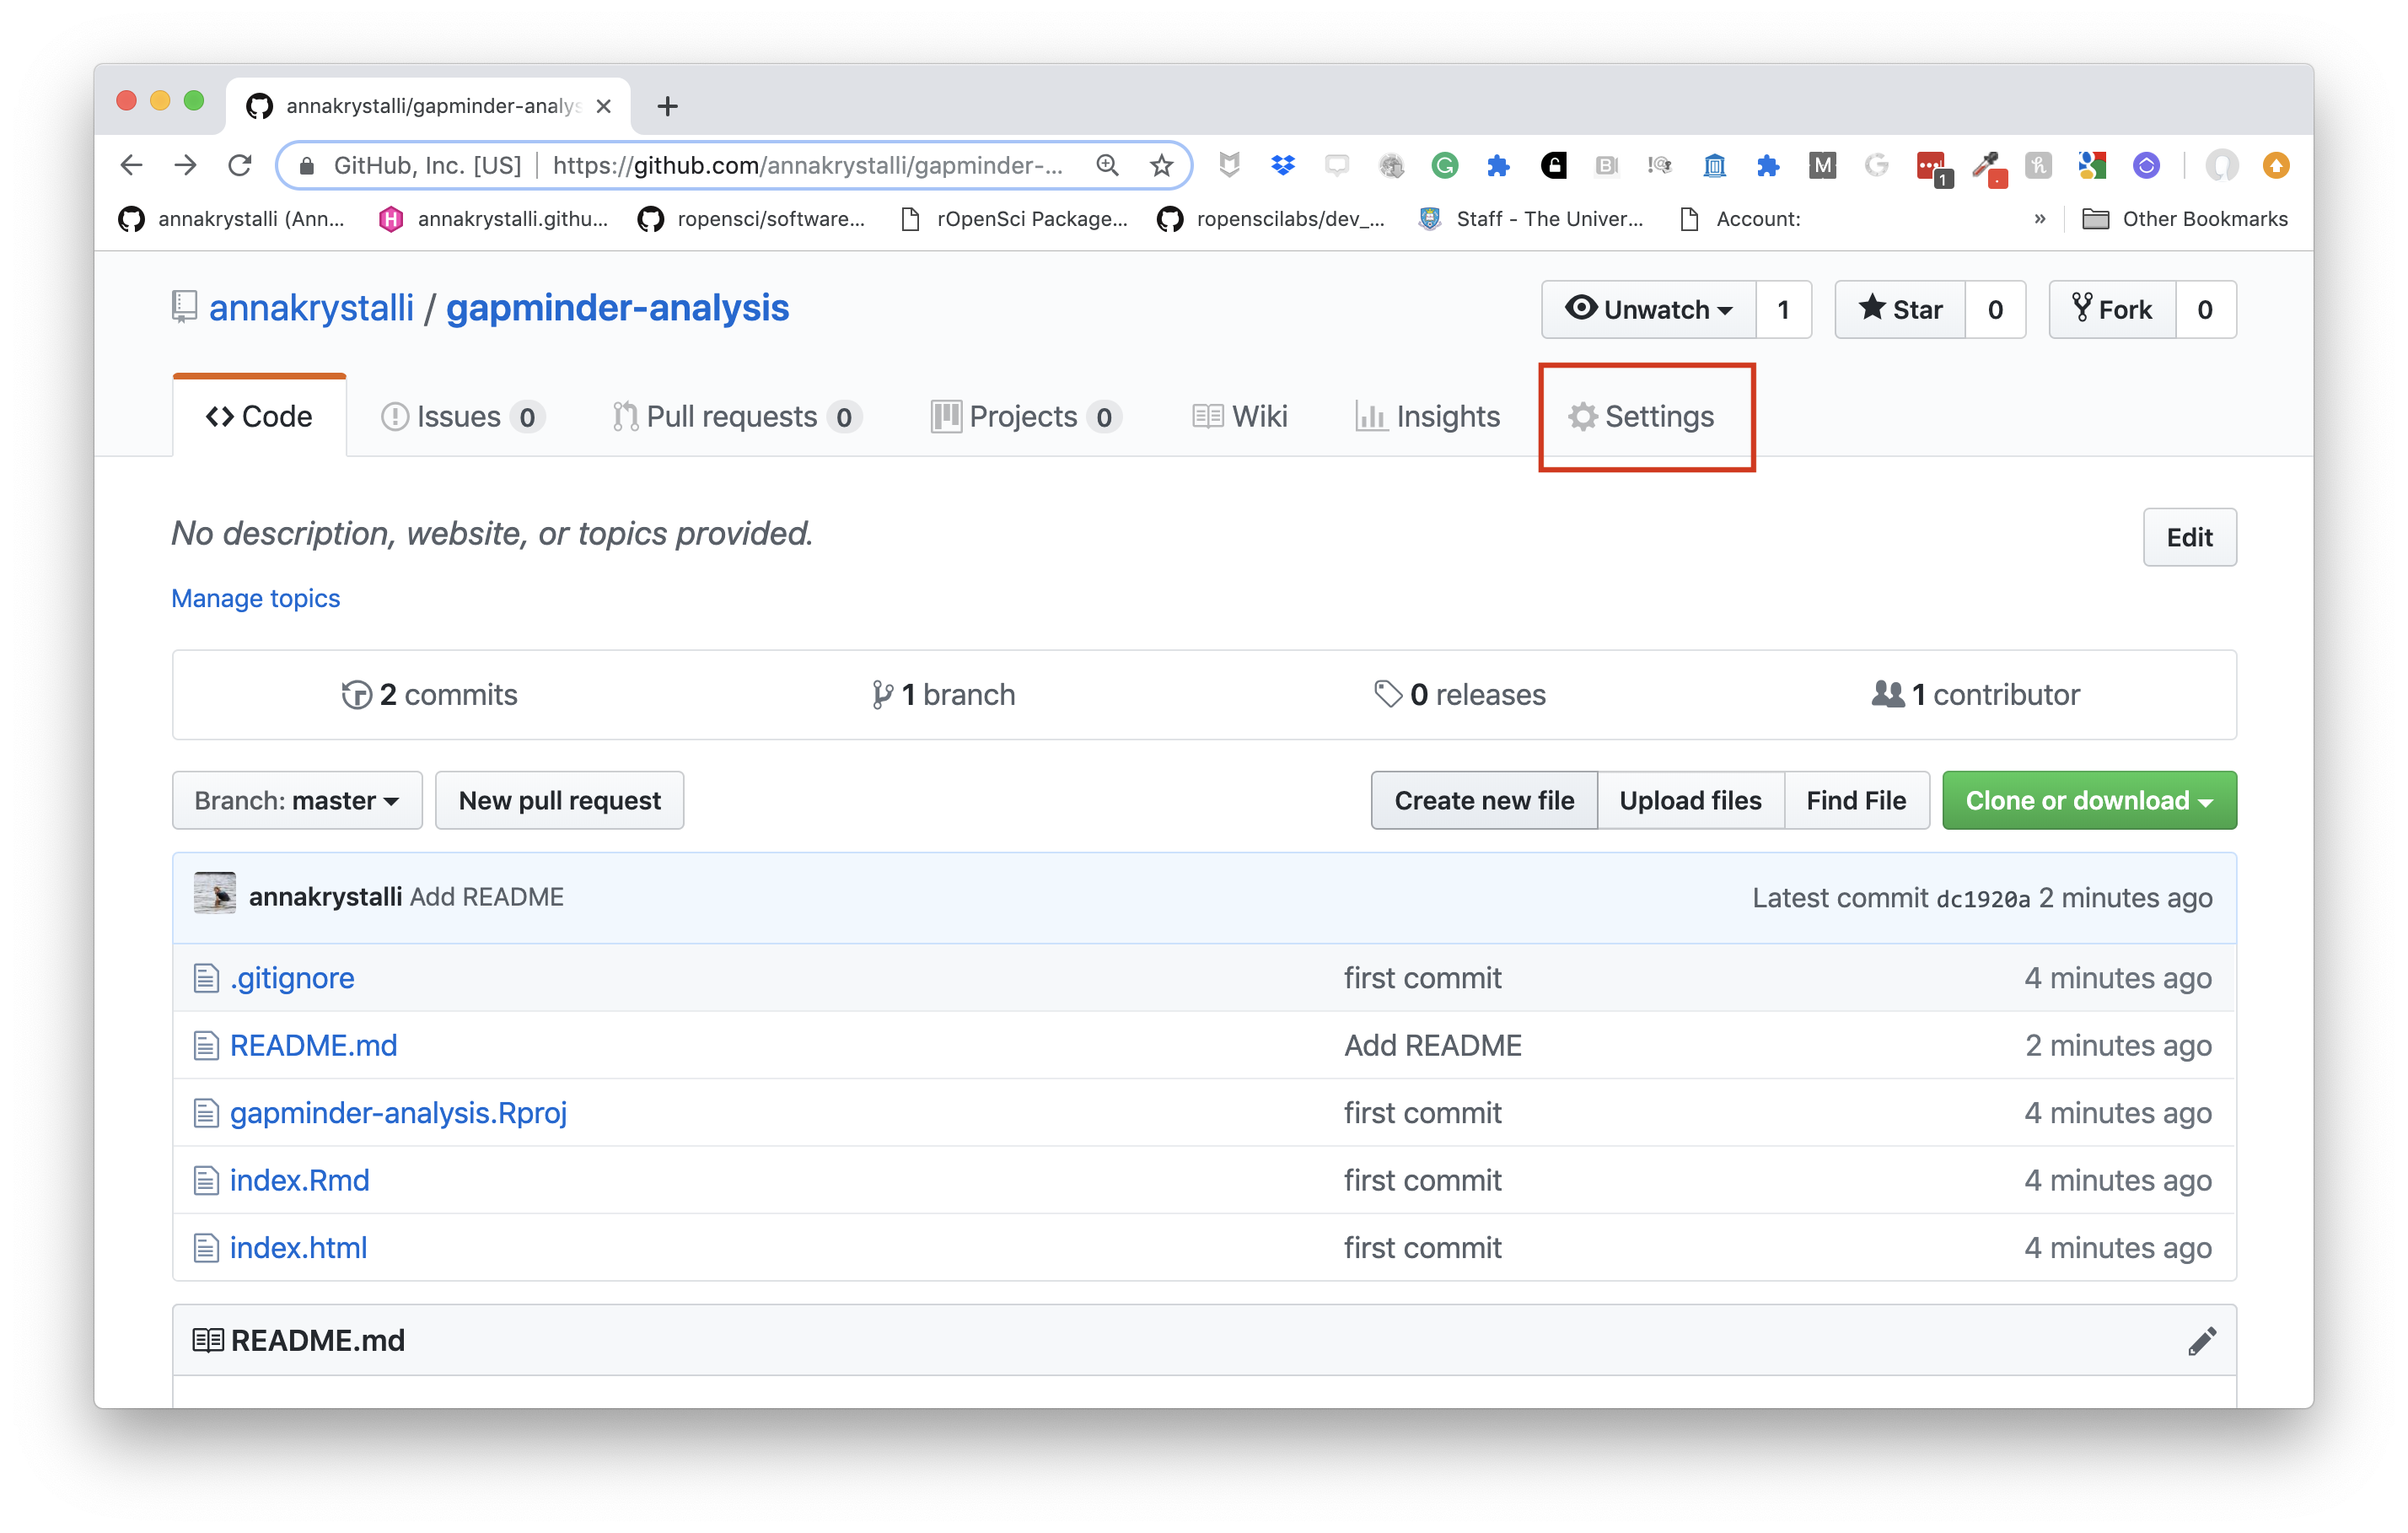Open the repository Settings tab
Screen dimensions: 2408x1533
click(1640, 416)
